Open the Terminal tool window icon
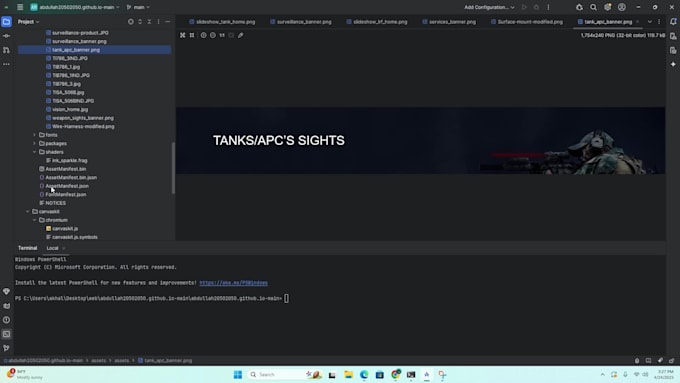 click(7, 334)
